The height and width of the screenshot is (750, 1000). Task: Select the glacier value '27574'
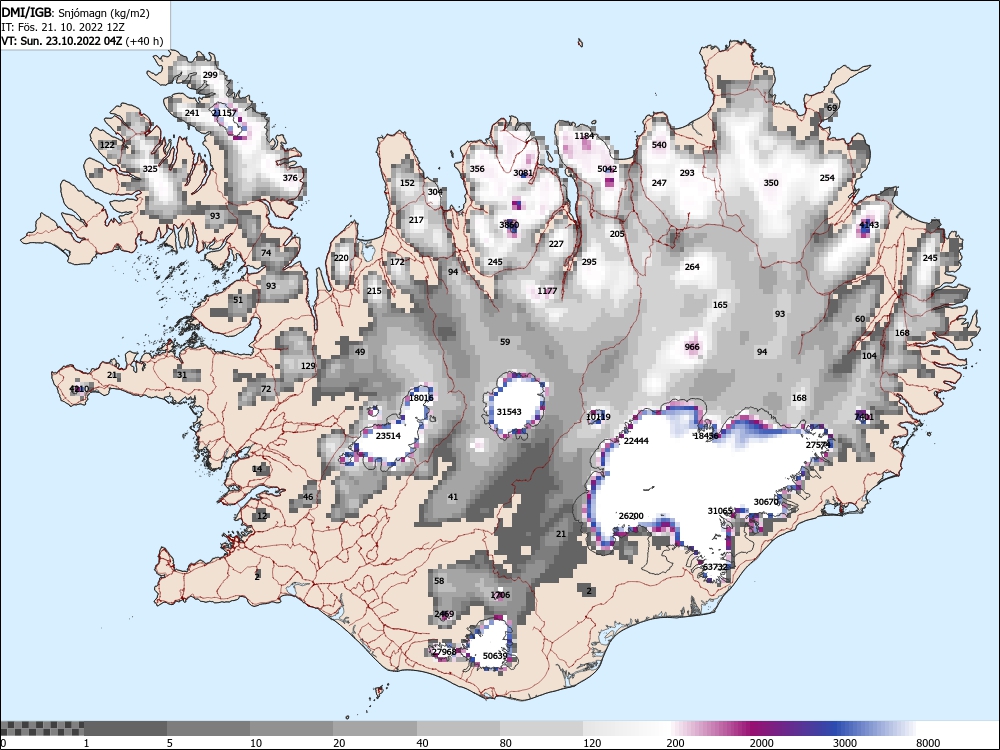coord(818,445)
